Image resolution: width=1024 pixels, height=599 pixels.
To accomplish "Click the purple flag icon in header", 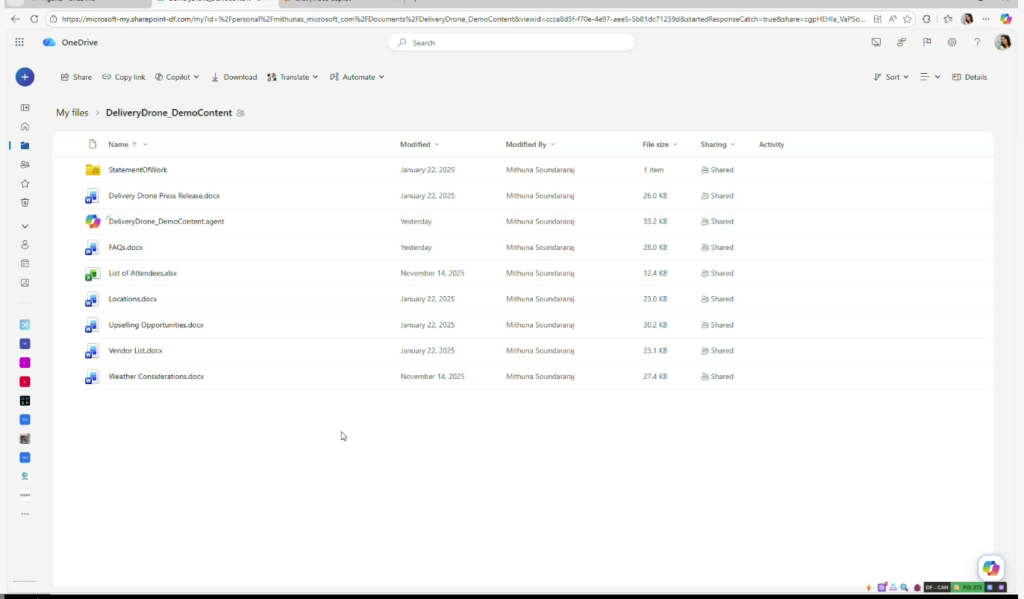I will click(927, 42).
